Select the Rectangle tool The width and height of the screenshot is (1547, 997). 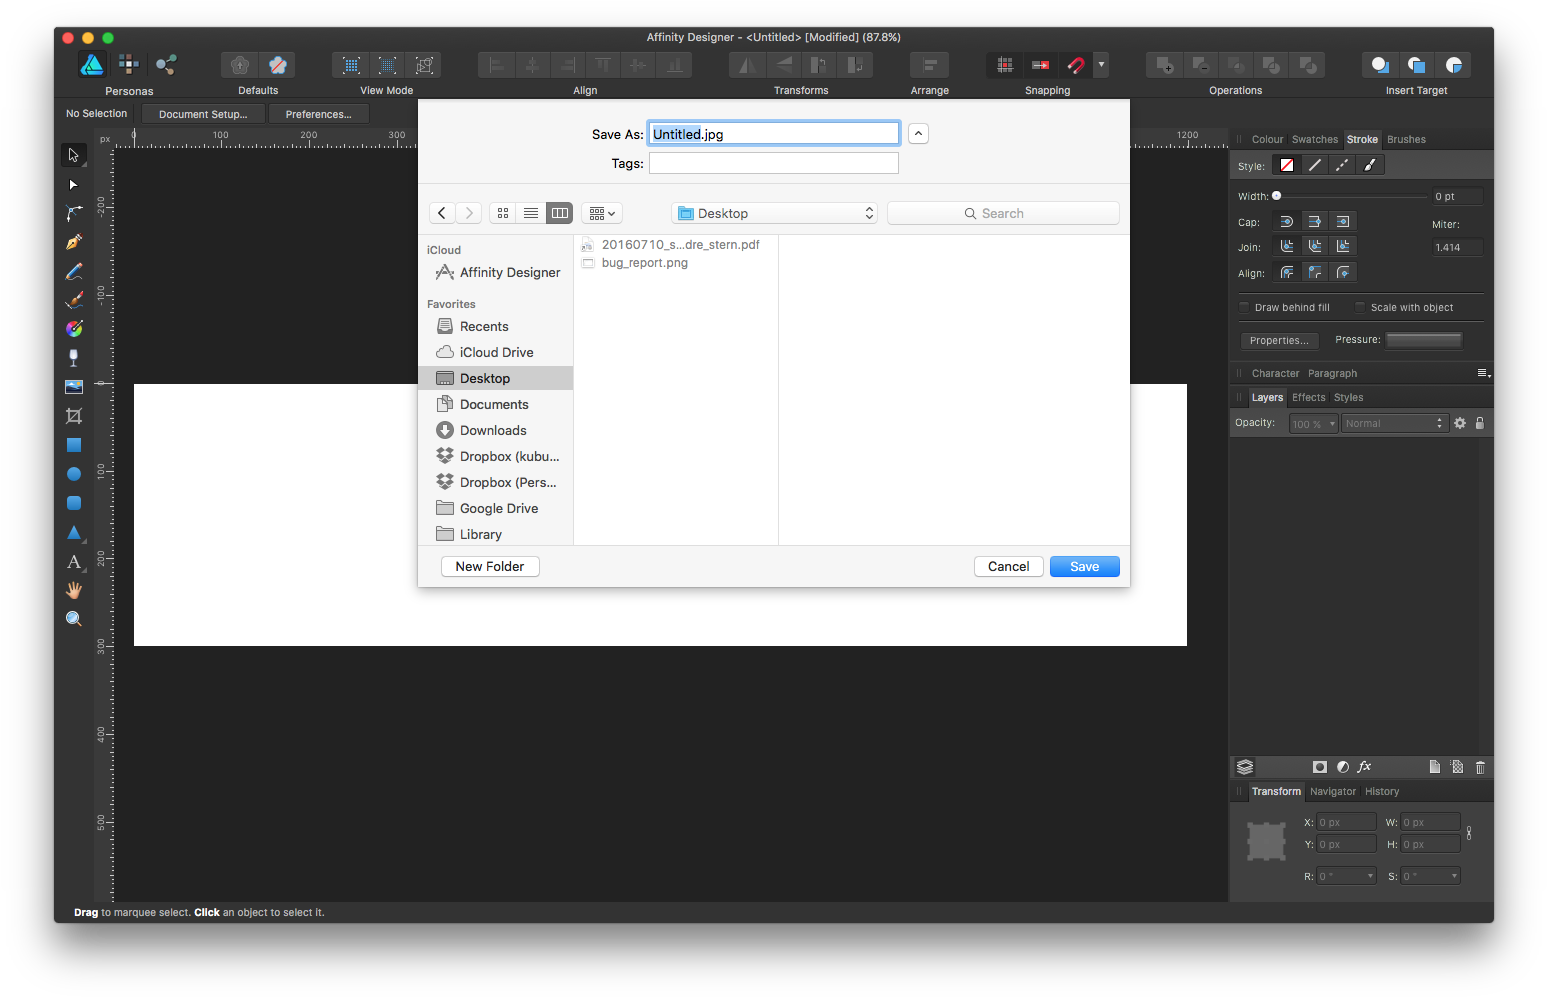click(74, 445)
